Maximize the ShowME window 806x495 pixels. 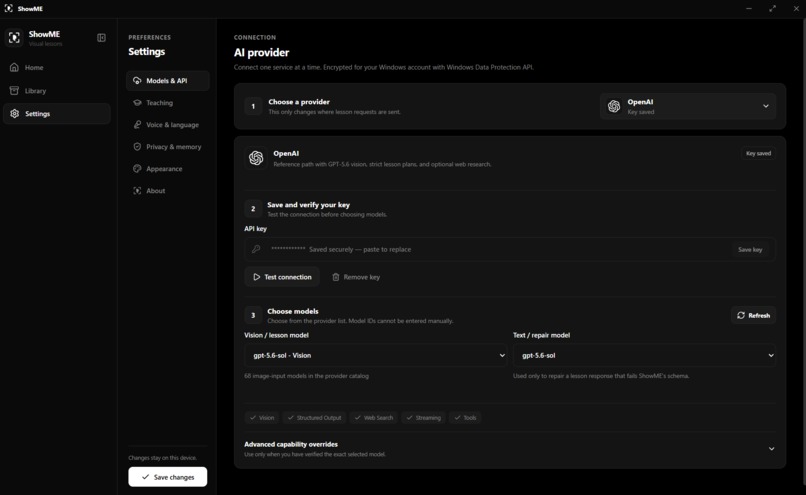click(x=773, y=9)
